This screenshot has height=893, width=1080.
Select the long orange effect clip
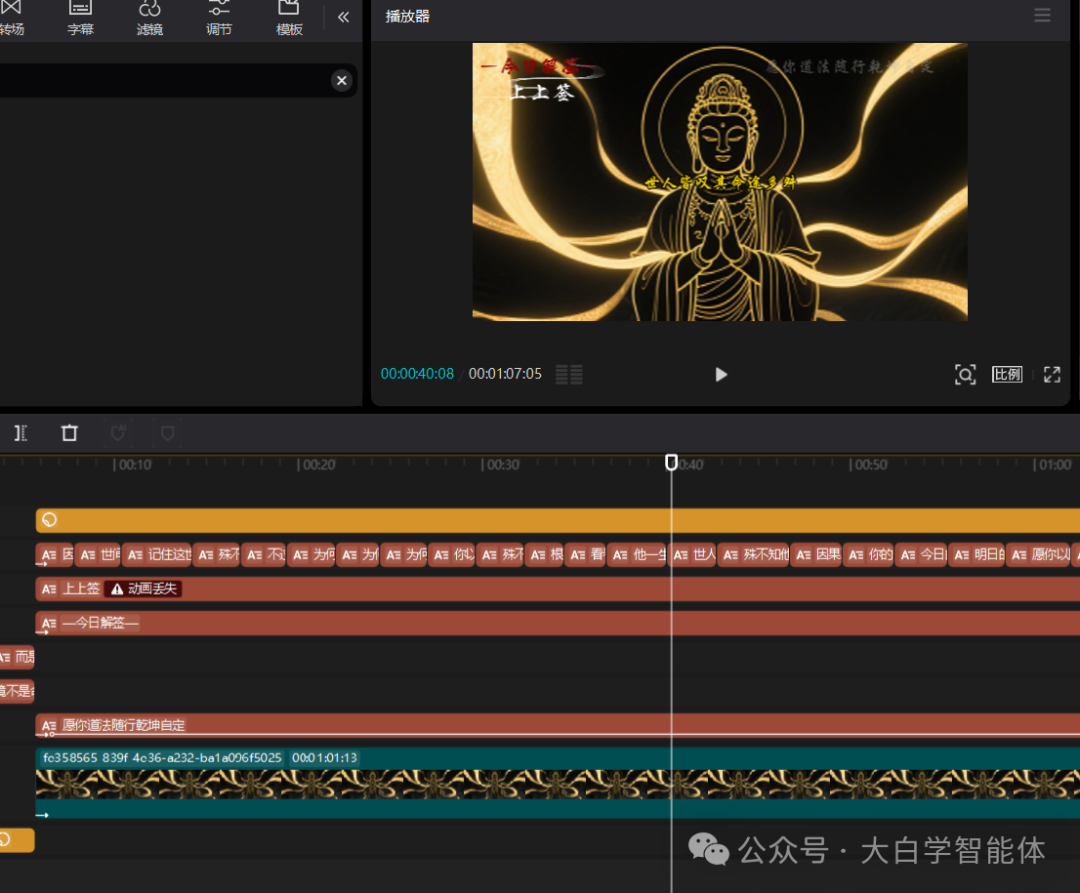[x=558, y=521]
